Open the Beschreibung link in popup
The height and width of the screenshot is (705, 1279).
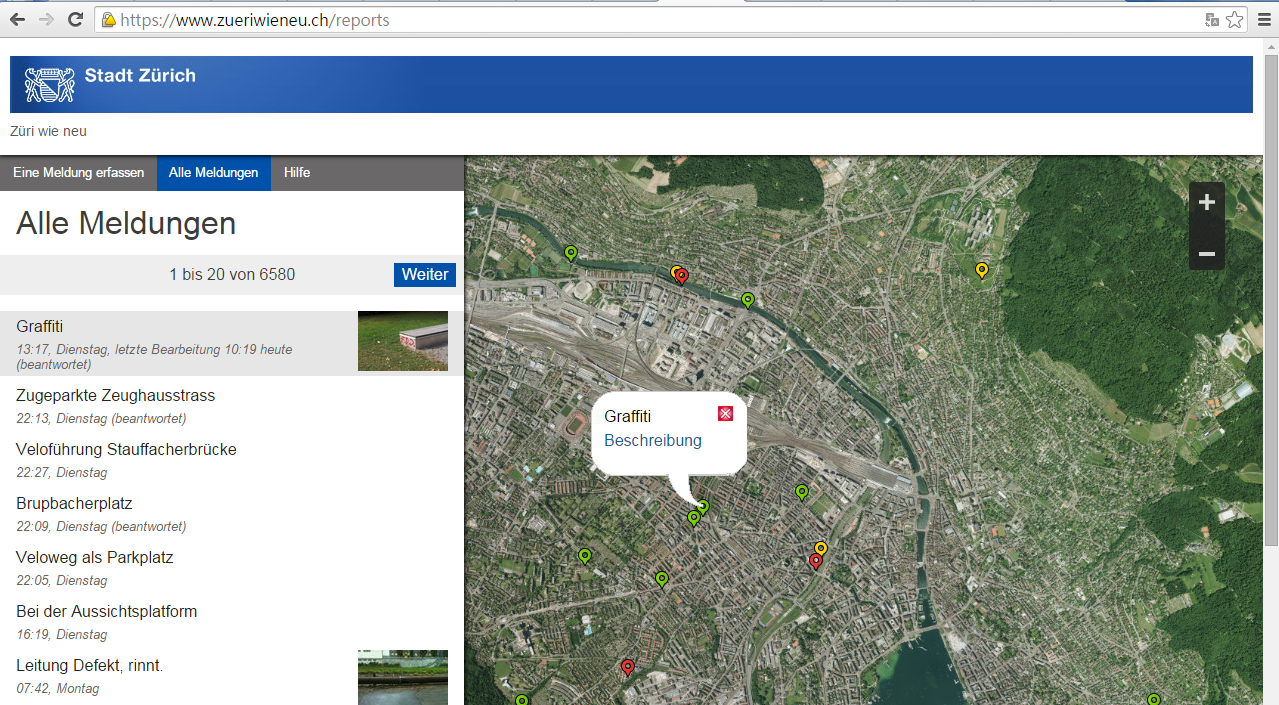[652, 441]
